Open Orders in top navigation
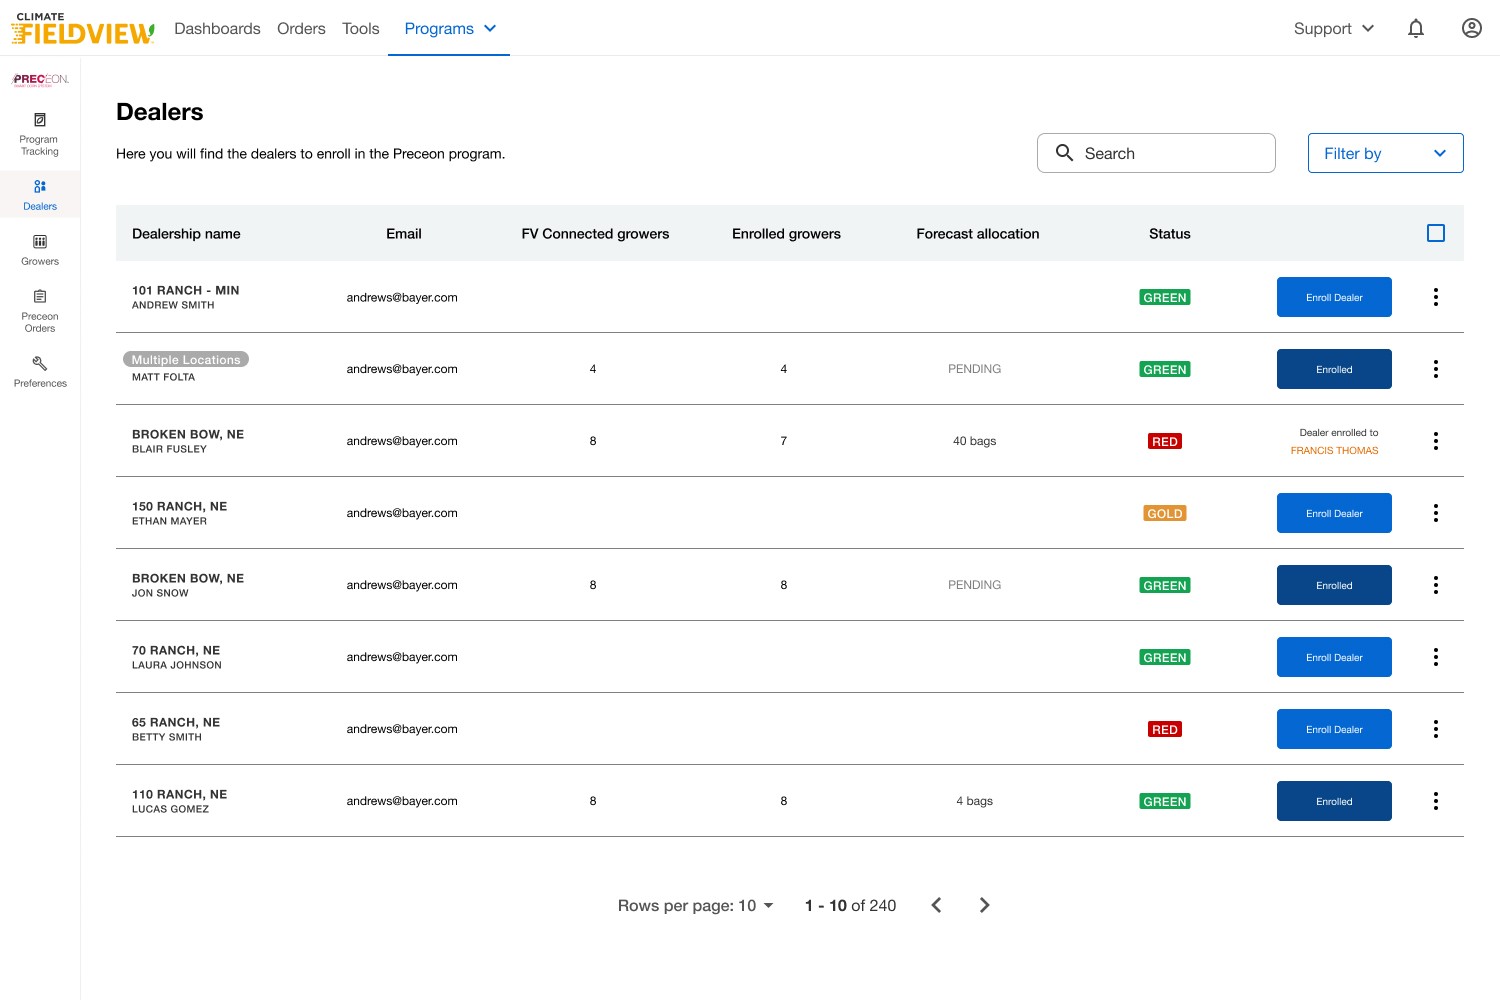The width and height of the screenshot is (1500, 1000). point(301,29)
